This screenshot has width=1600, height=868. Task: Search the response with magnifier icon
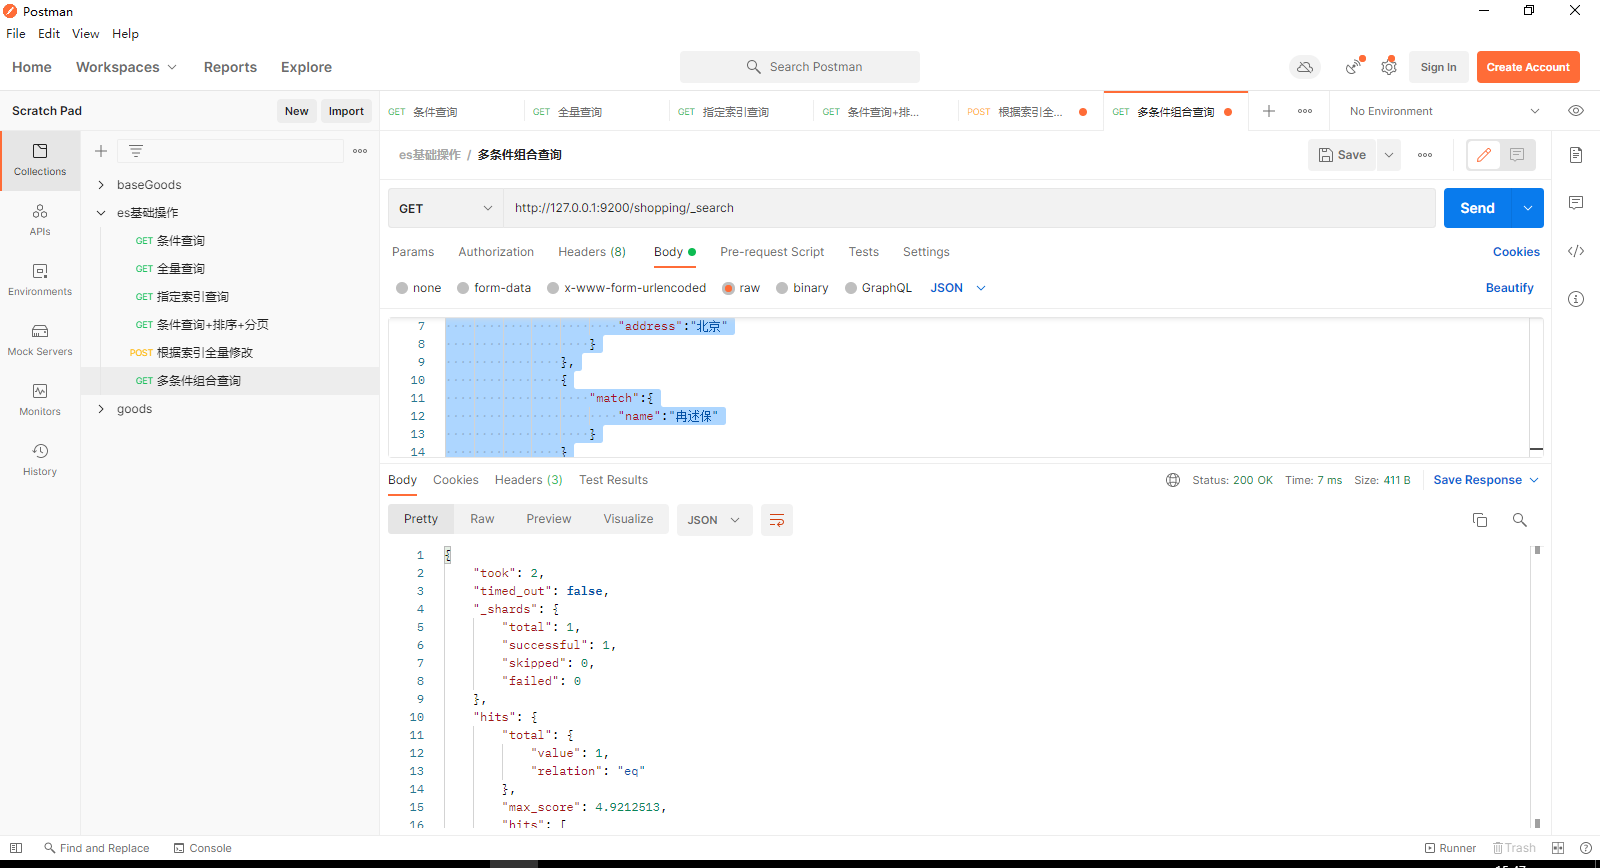click(x=1520, y=520)
